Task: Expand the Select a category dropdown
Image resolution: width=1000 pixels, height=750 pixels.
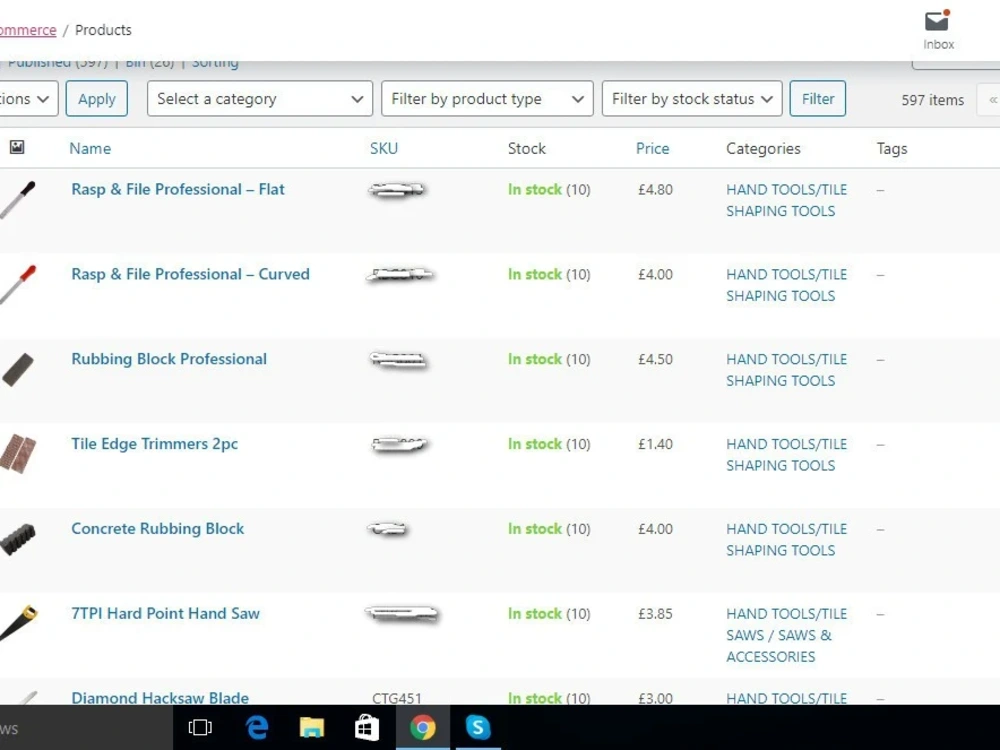Action: point(260,99)
